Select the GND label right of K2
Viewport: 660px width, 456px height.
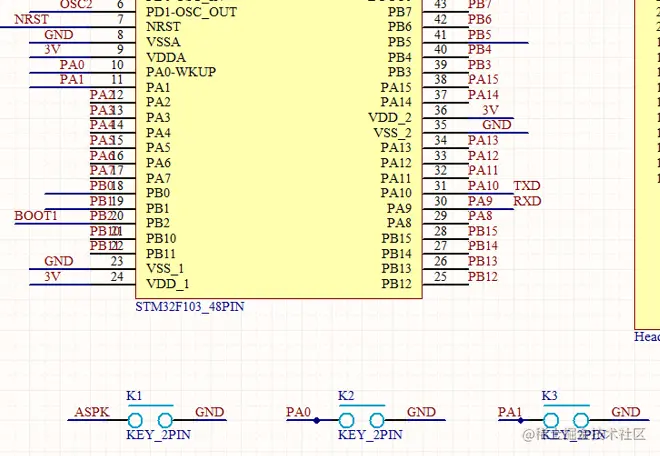tap(421, 412)
